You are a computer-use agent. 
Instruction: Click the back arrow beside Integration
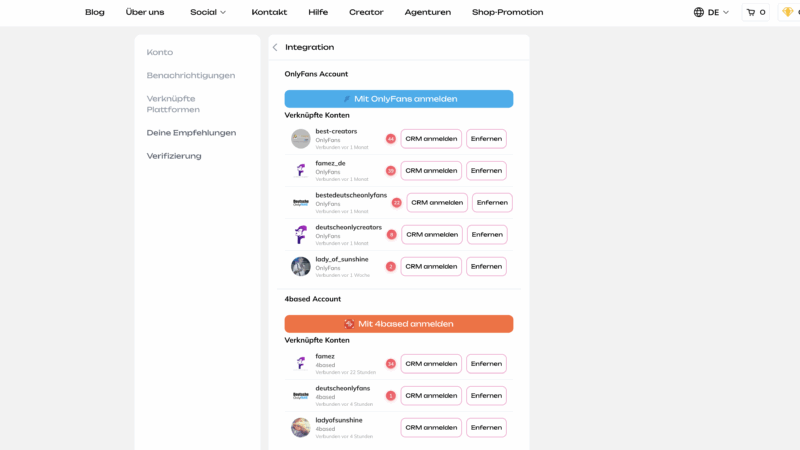[275, 47]
